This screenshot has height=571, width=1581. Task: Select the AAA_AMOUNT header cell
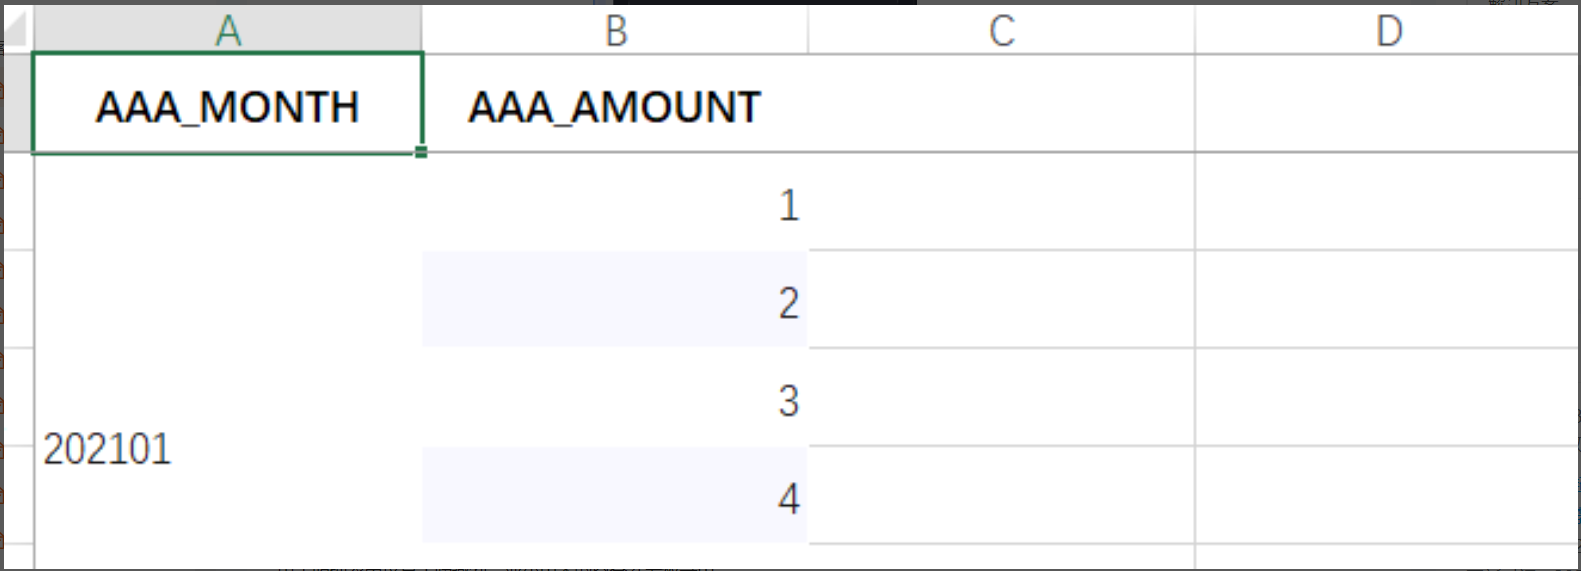[x=615, y=105]
